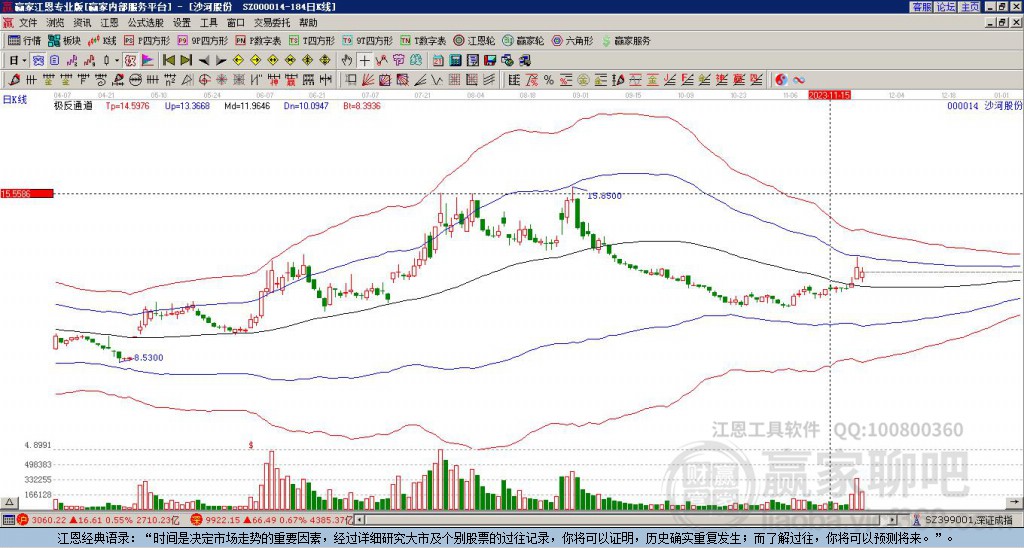This screenshot has width=1024, height=548.
Task: Open the 六角形 hexagon tool
Action: click(573, 40)
